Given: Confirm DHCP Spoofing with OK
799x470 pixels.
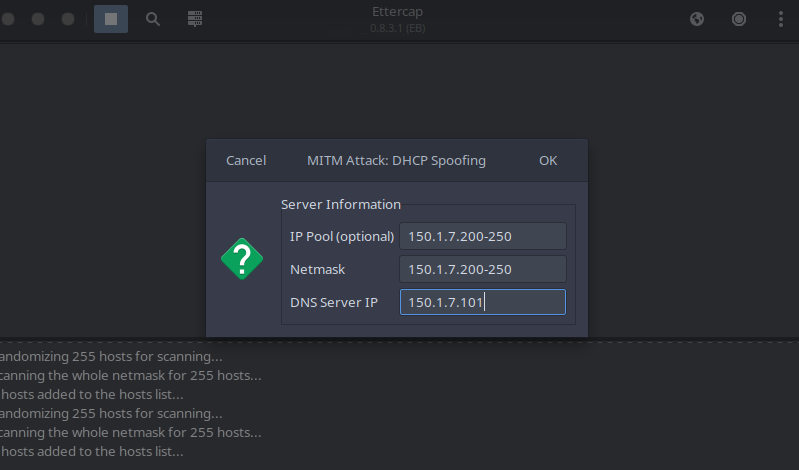Looking at the screenshot, I should click(x=548, y=161).
